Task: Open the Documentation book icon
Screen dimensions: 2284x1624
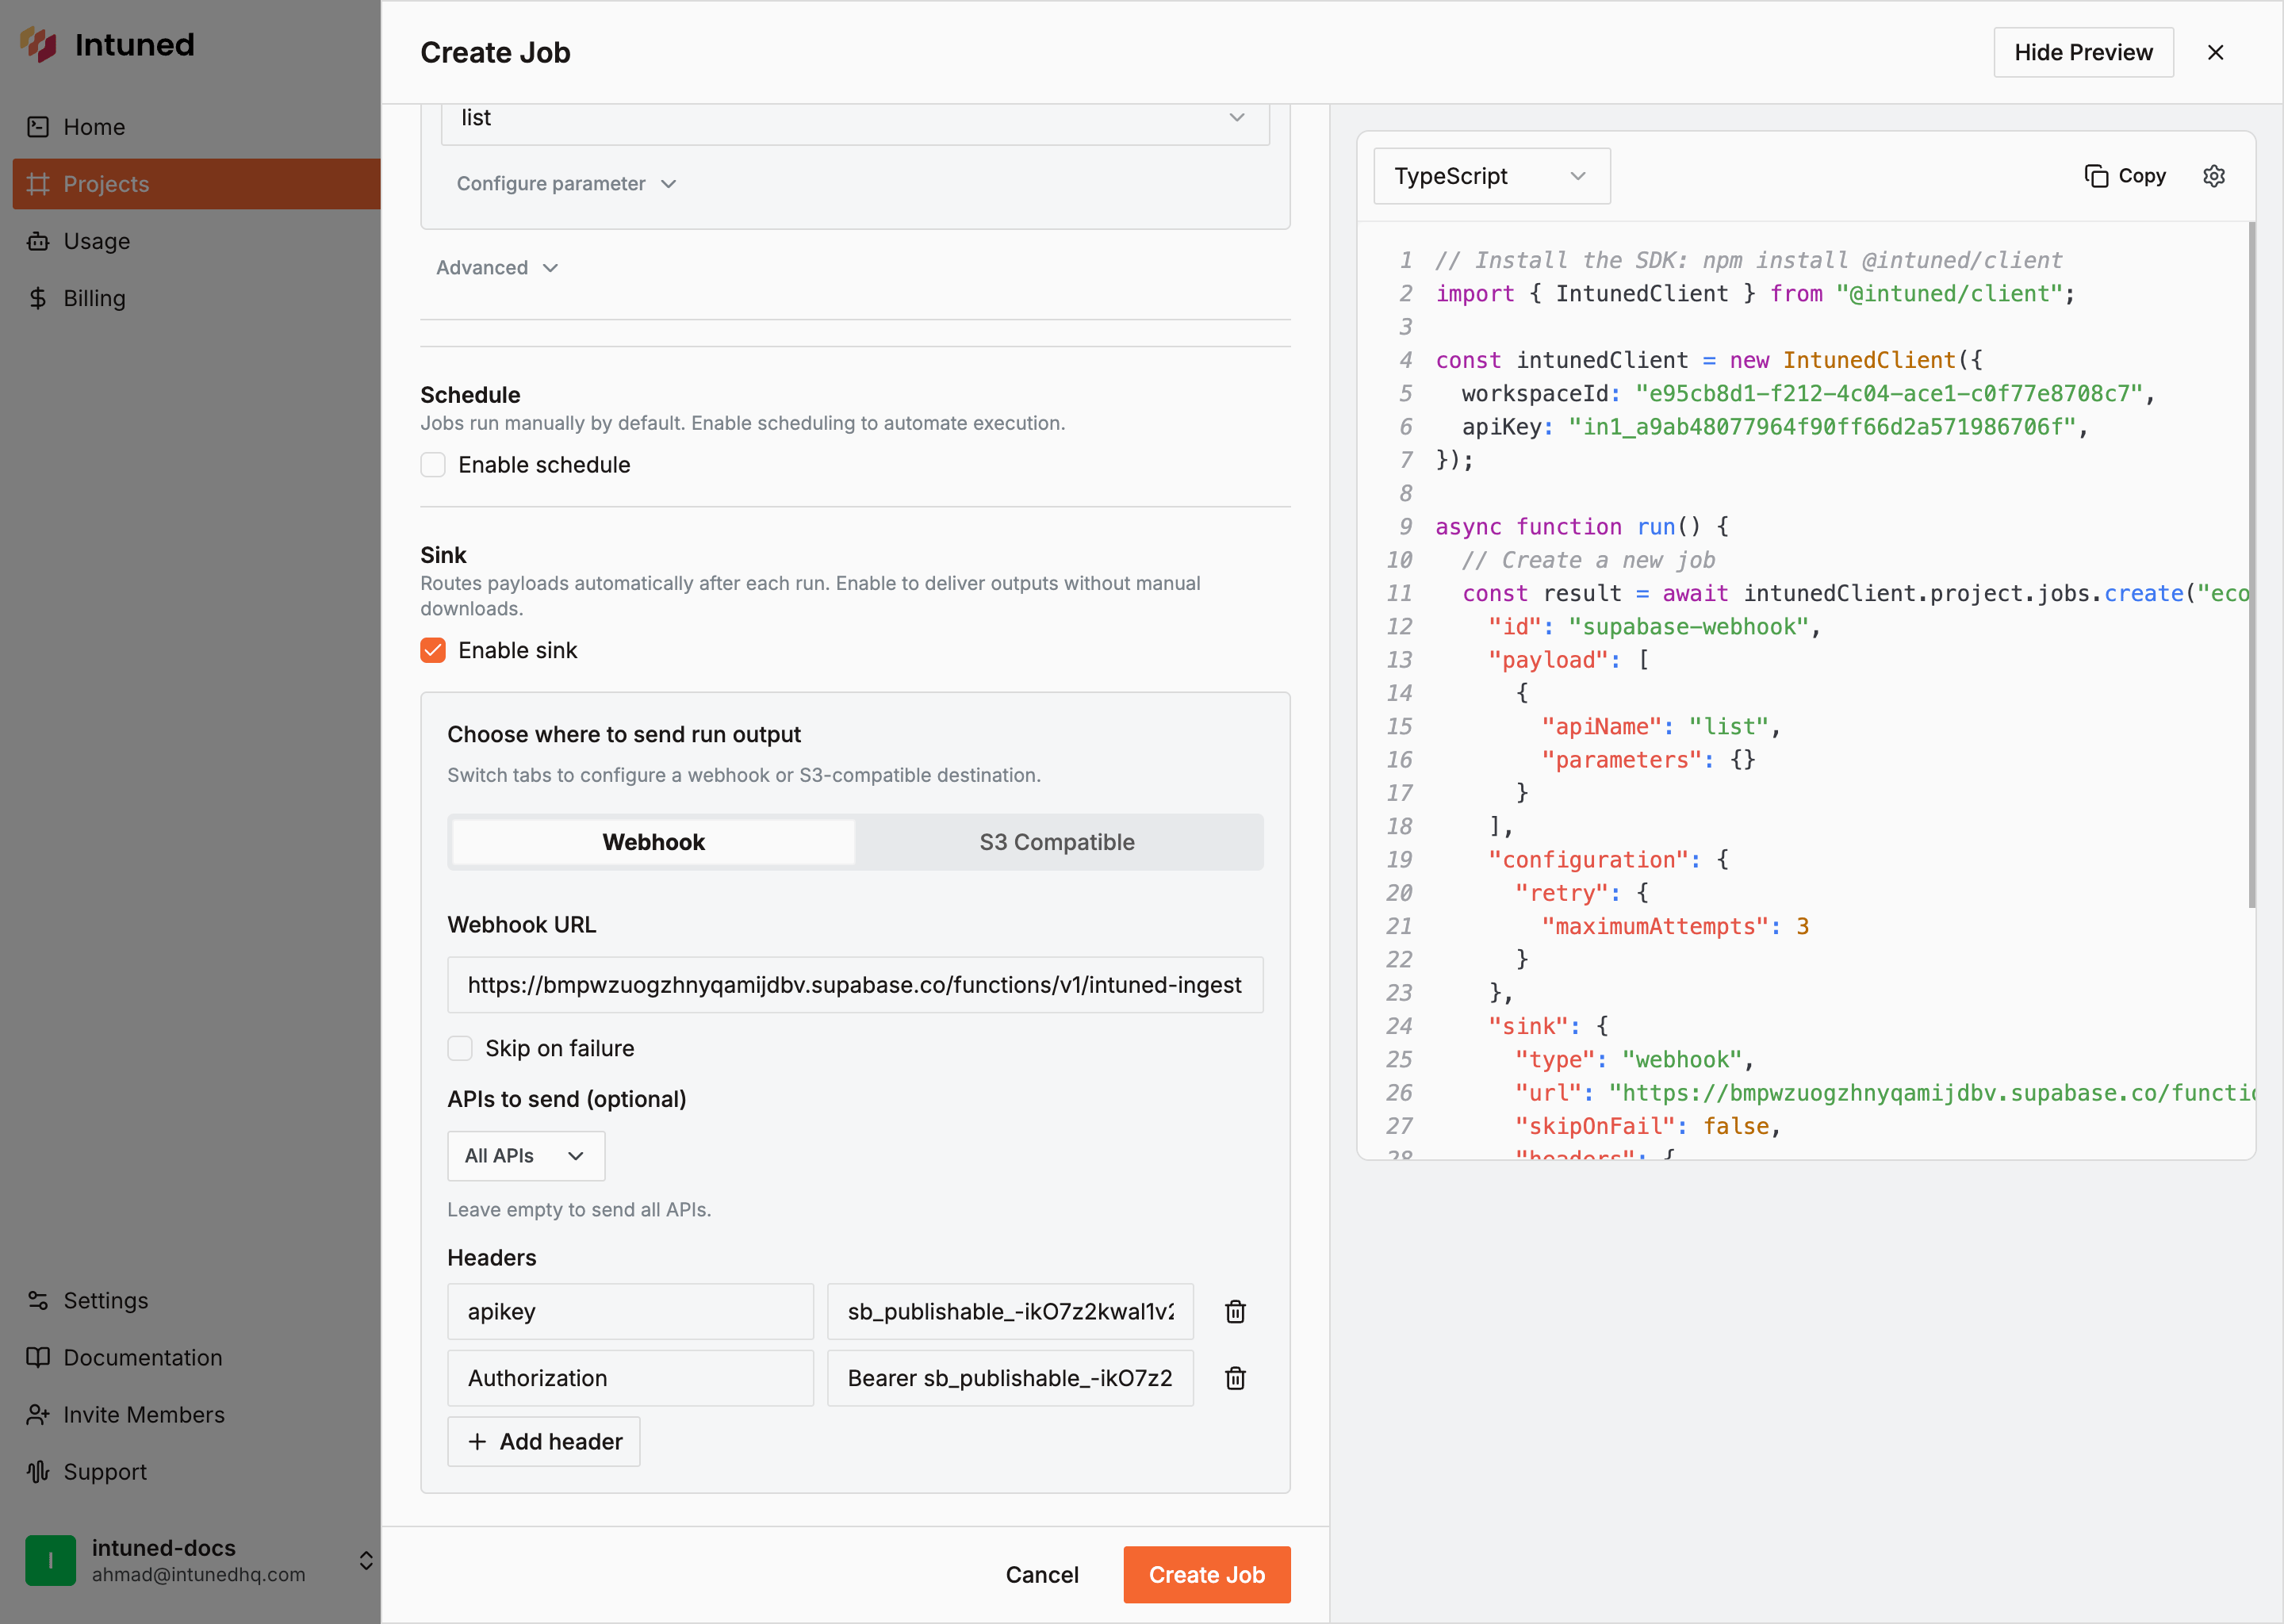Action: pyautogui.click(x=38, y=1357)
